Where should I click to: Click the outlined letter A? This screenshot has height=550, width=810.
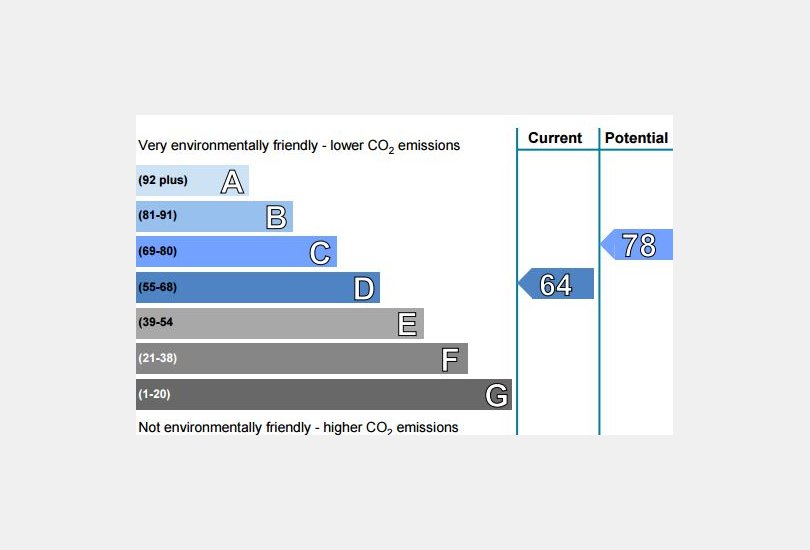point(232,182)
